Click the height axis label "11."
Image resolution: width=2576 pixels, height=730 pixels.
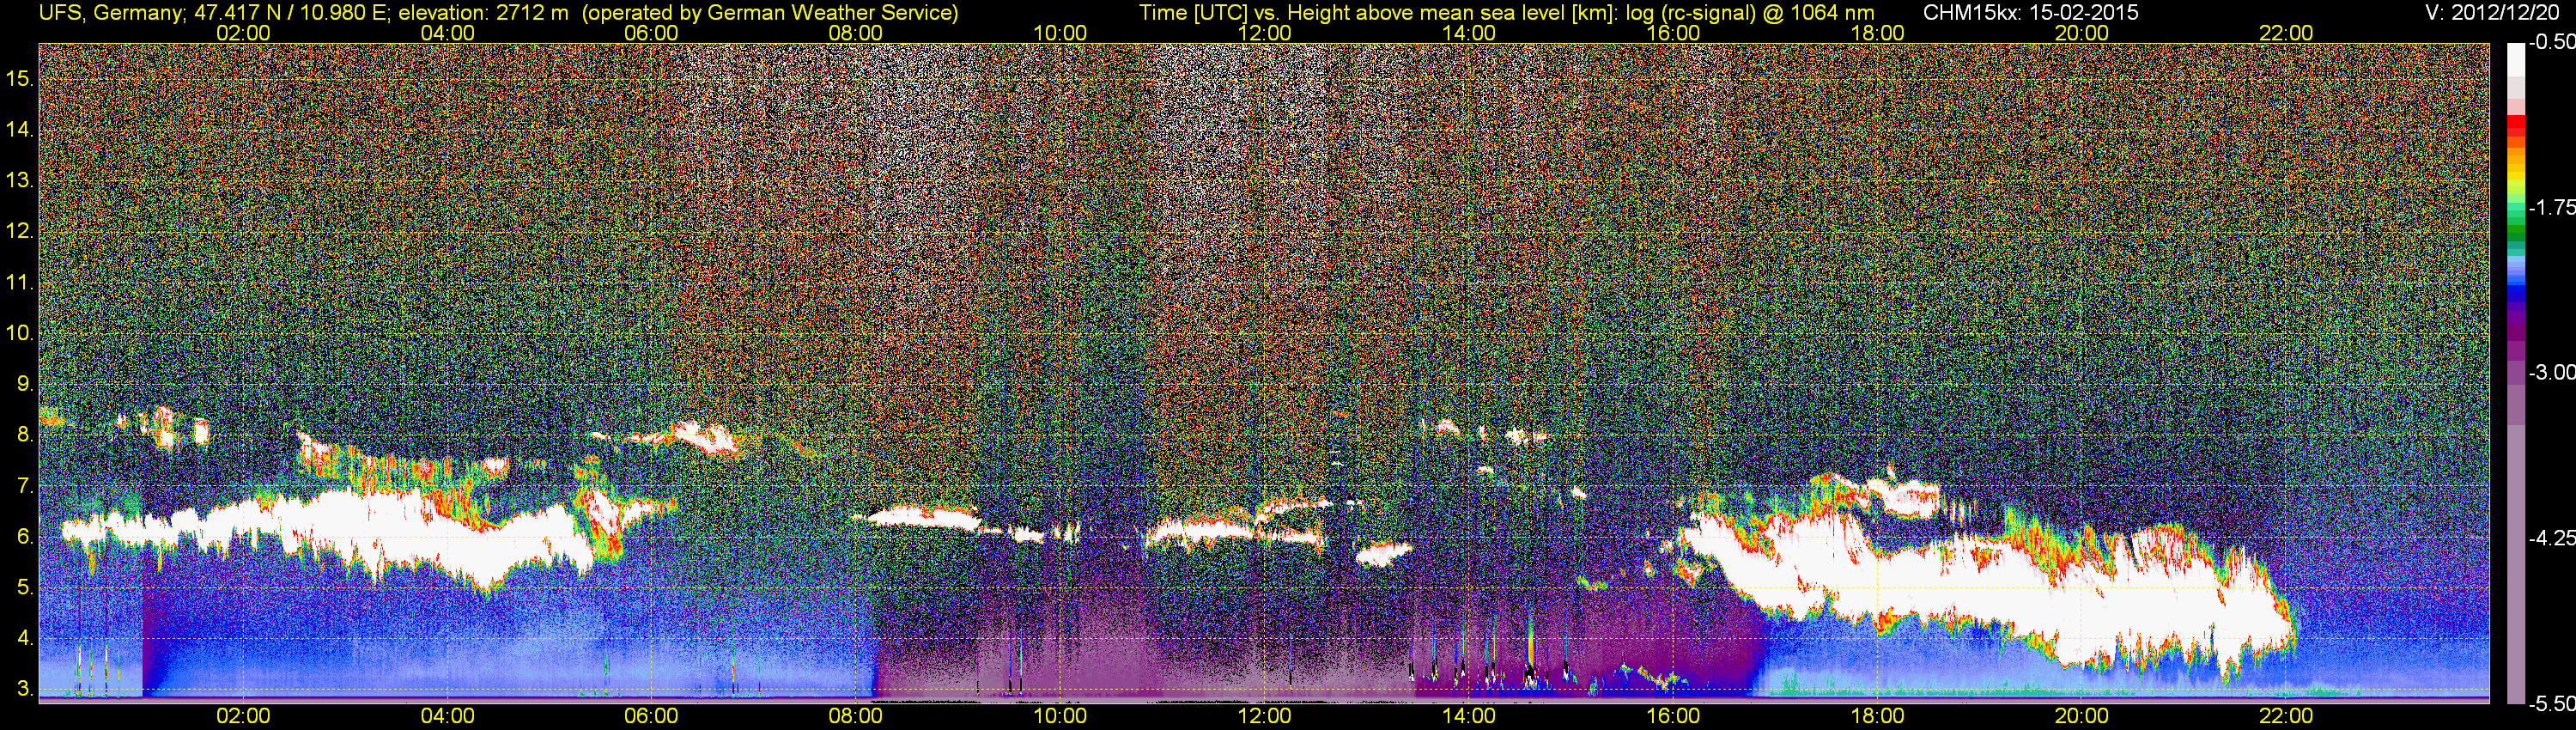click(x=20, y=282)
